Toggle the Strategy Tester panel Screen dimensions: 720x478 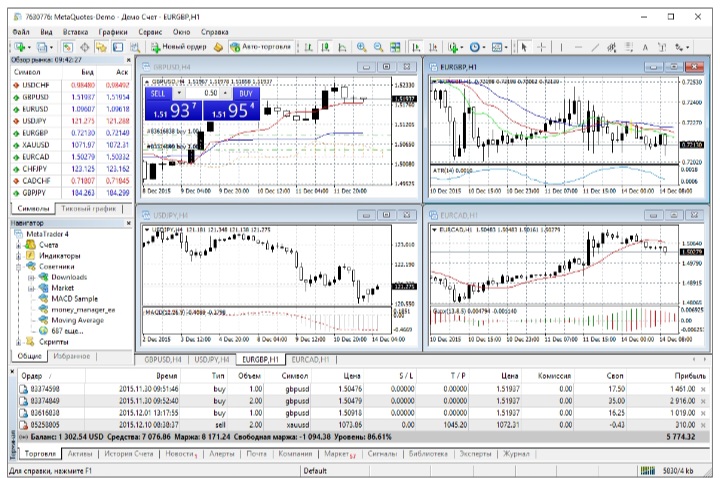[x=135, y=47]
